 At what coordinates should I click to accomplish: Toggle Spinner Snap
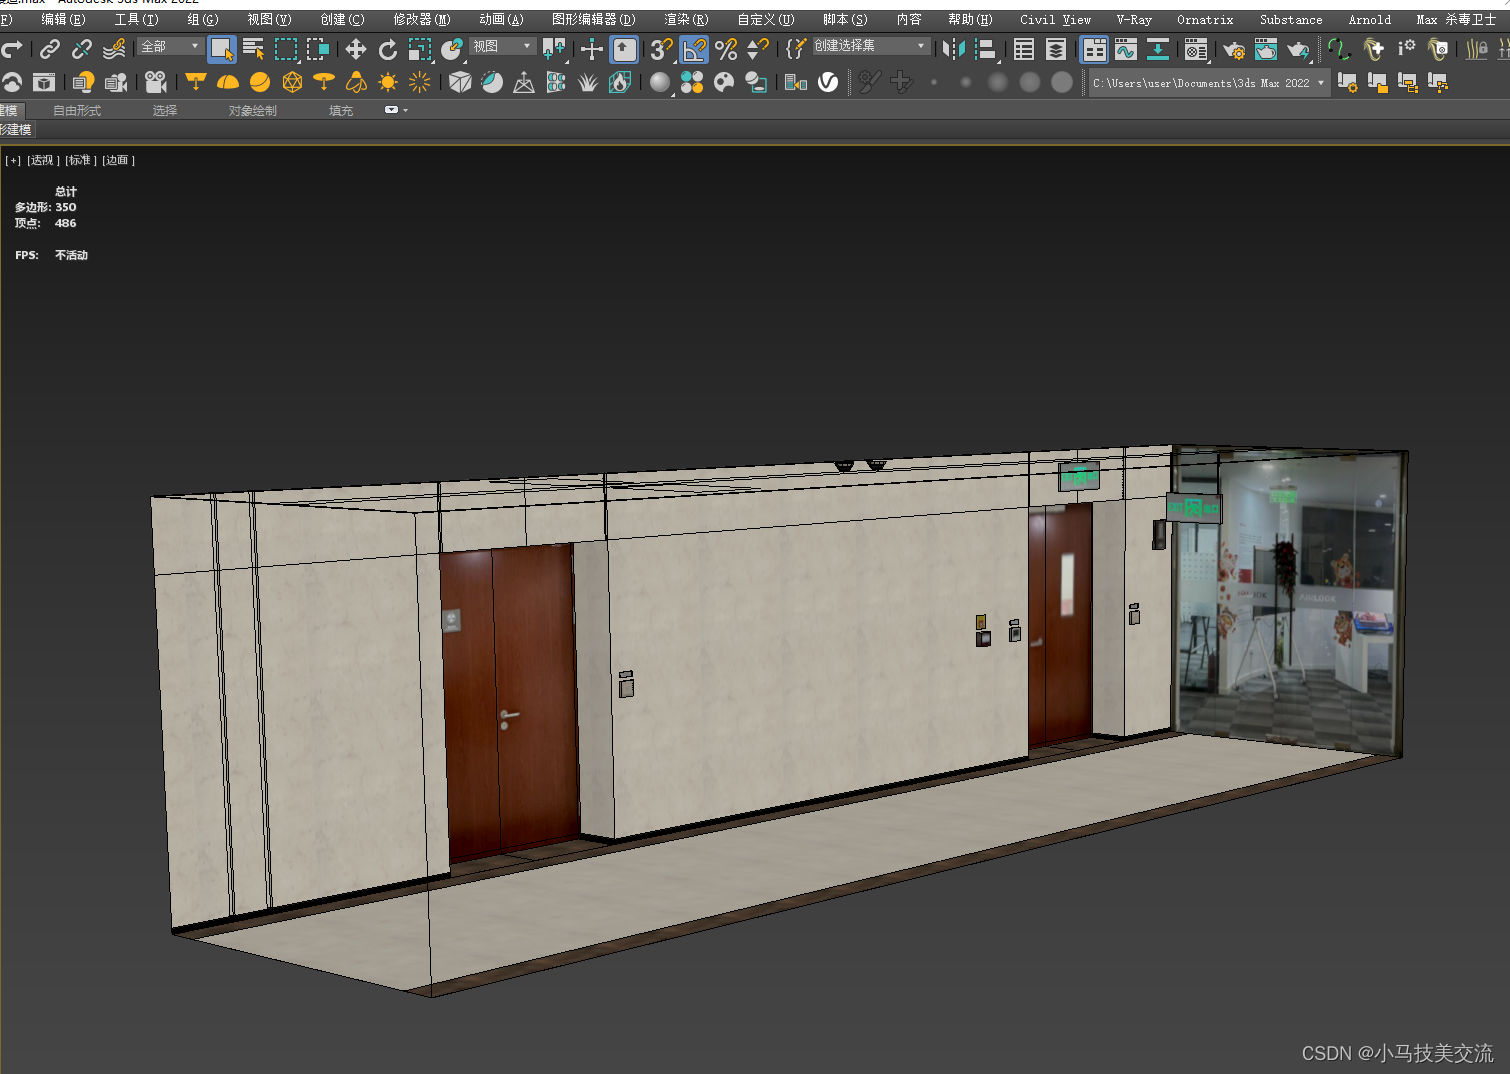pos(758,48)
